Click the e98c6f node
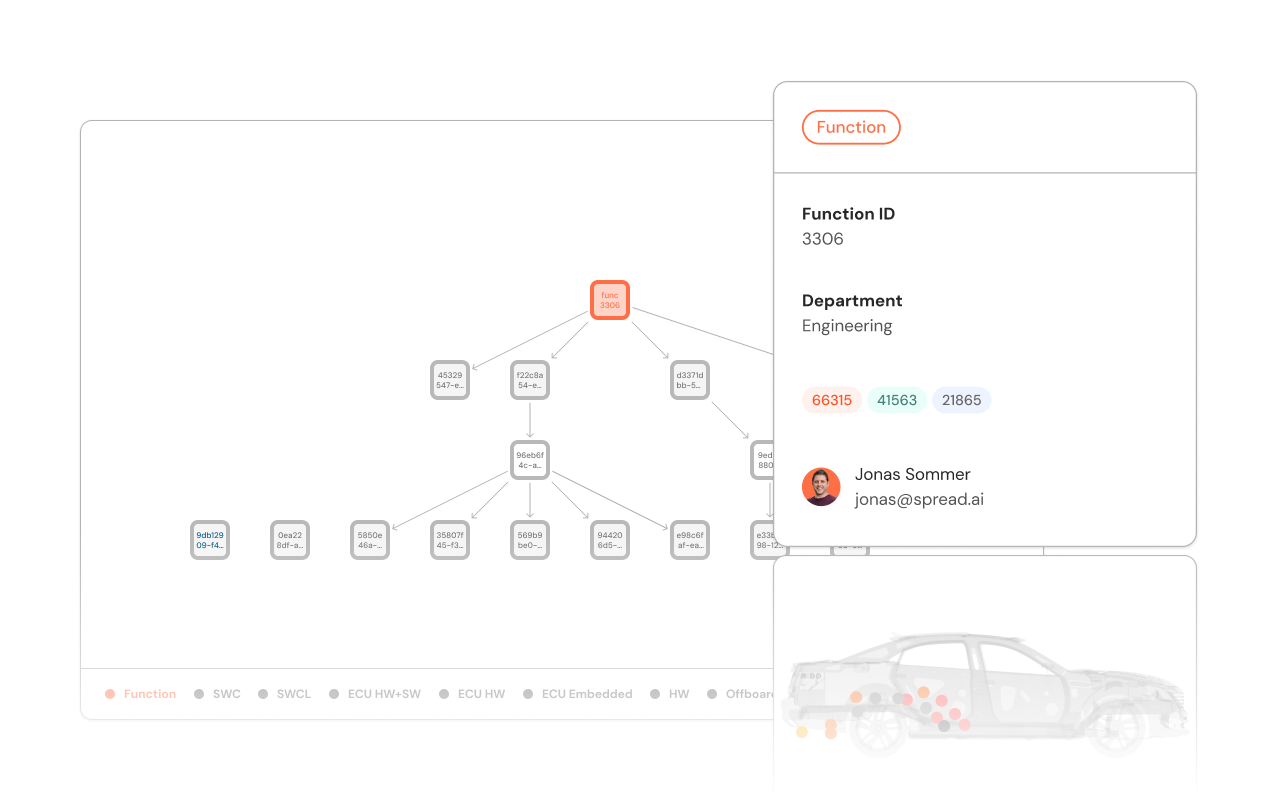Viewport: 1280px width, 800px height. (x=689, y=539)
